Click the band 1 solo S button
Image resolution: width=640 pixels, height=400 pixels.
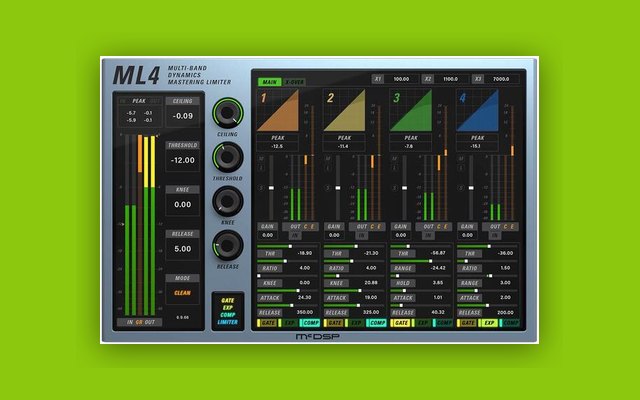point(261,188)
